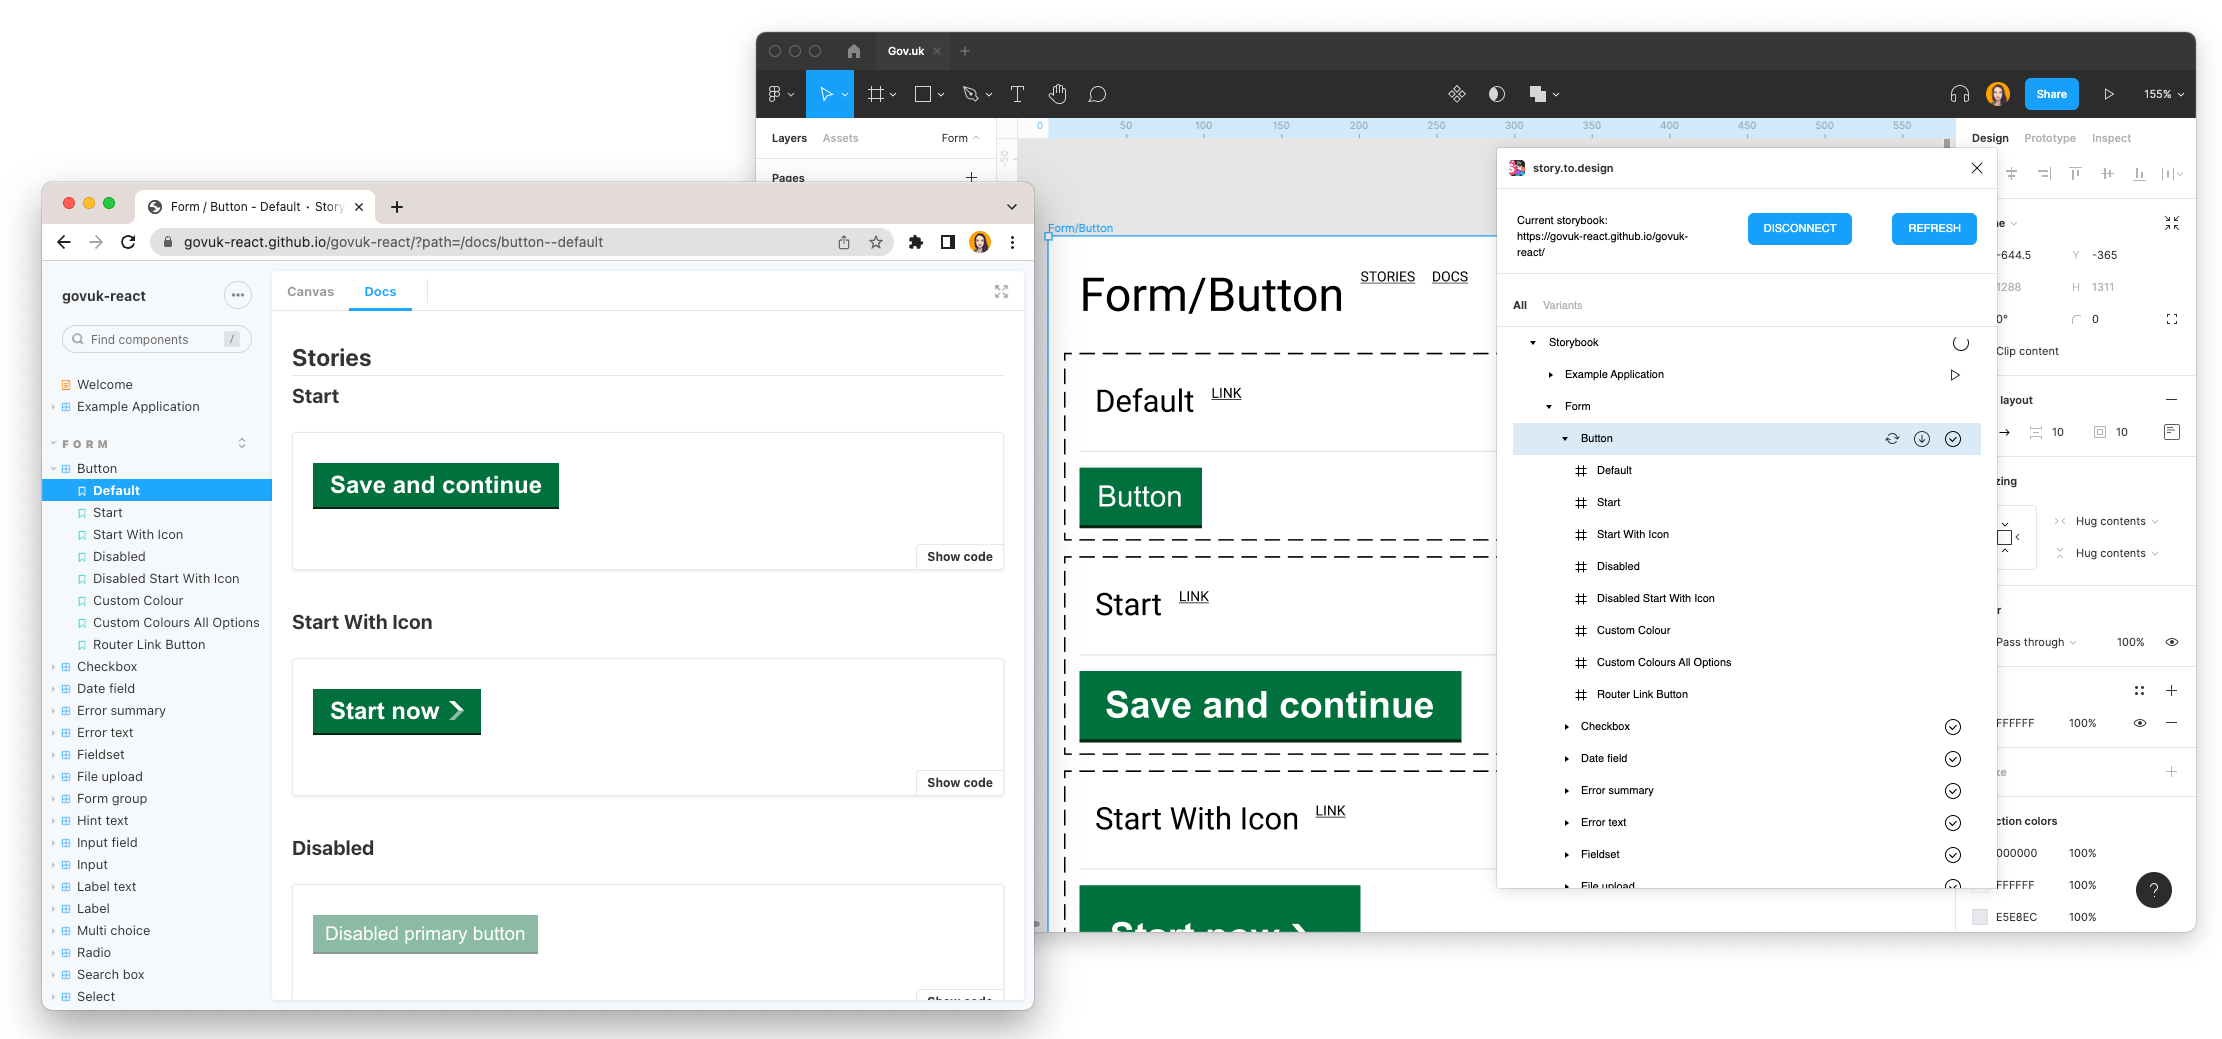Switch to Assets tab in Figma
Screen dimensions: 2222x1039
click(840, 138)
